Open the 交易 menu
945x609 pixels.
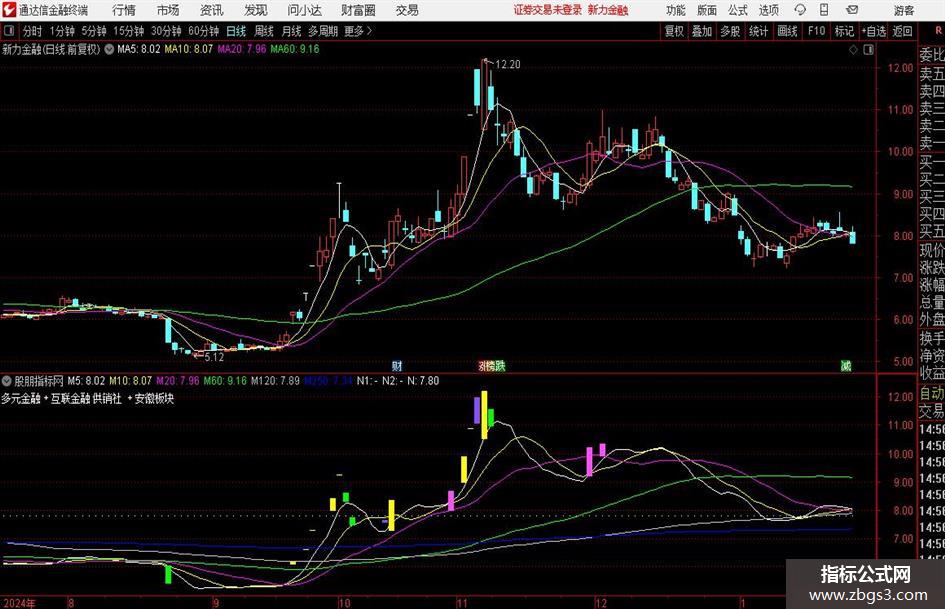click(407, 10)
